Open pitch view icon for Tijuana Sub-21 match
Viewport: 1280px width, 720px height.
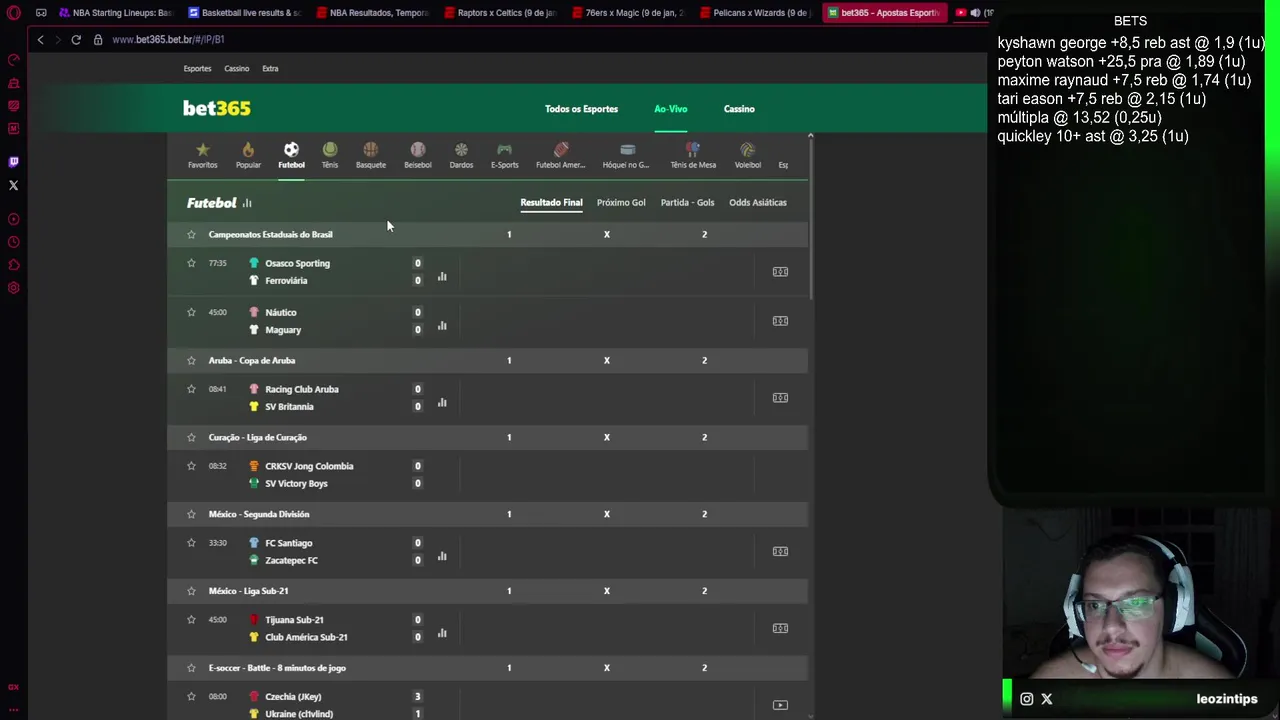pyautogui.click(x=780, y=628)
